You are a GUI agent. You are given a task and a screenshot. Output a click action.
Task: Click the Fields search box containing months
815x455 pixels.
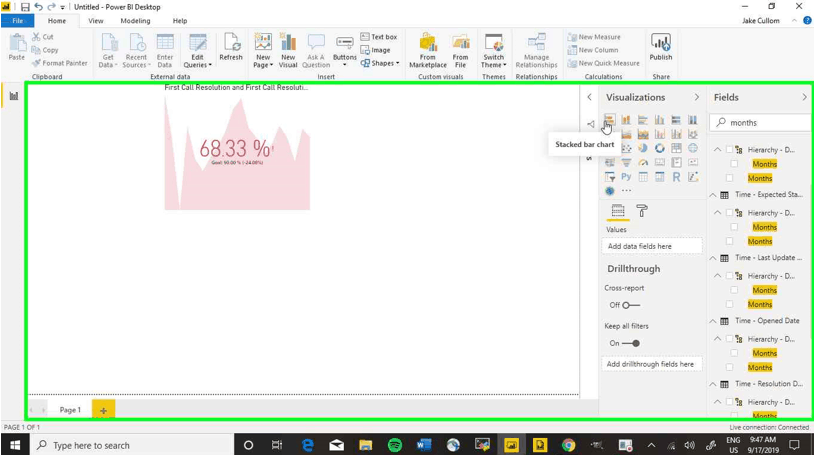[x=760, y=123]
